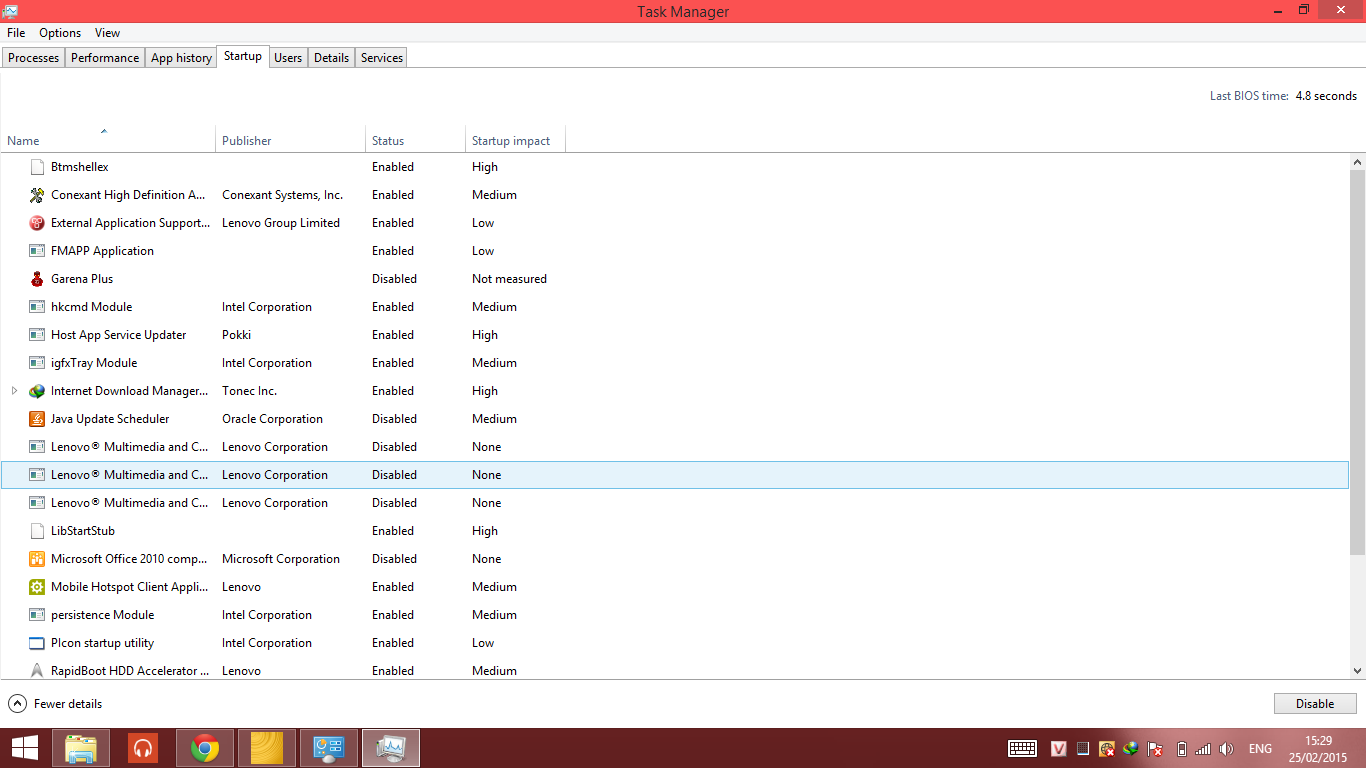
Task: Collapse view with Fewer details
Action: pos(55,704)
